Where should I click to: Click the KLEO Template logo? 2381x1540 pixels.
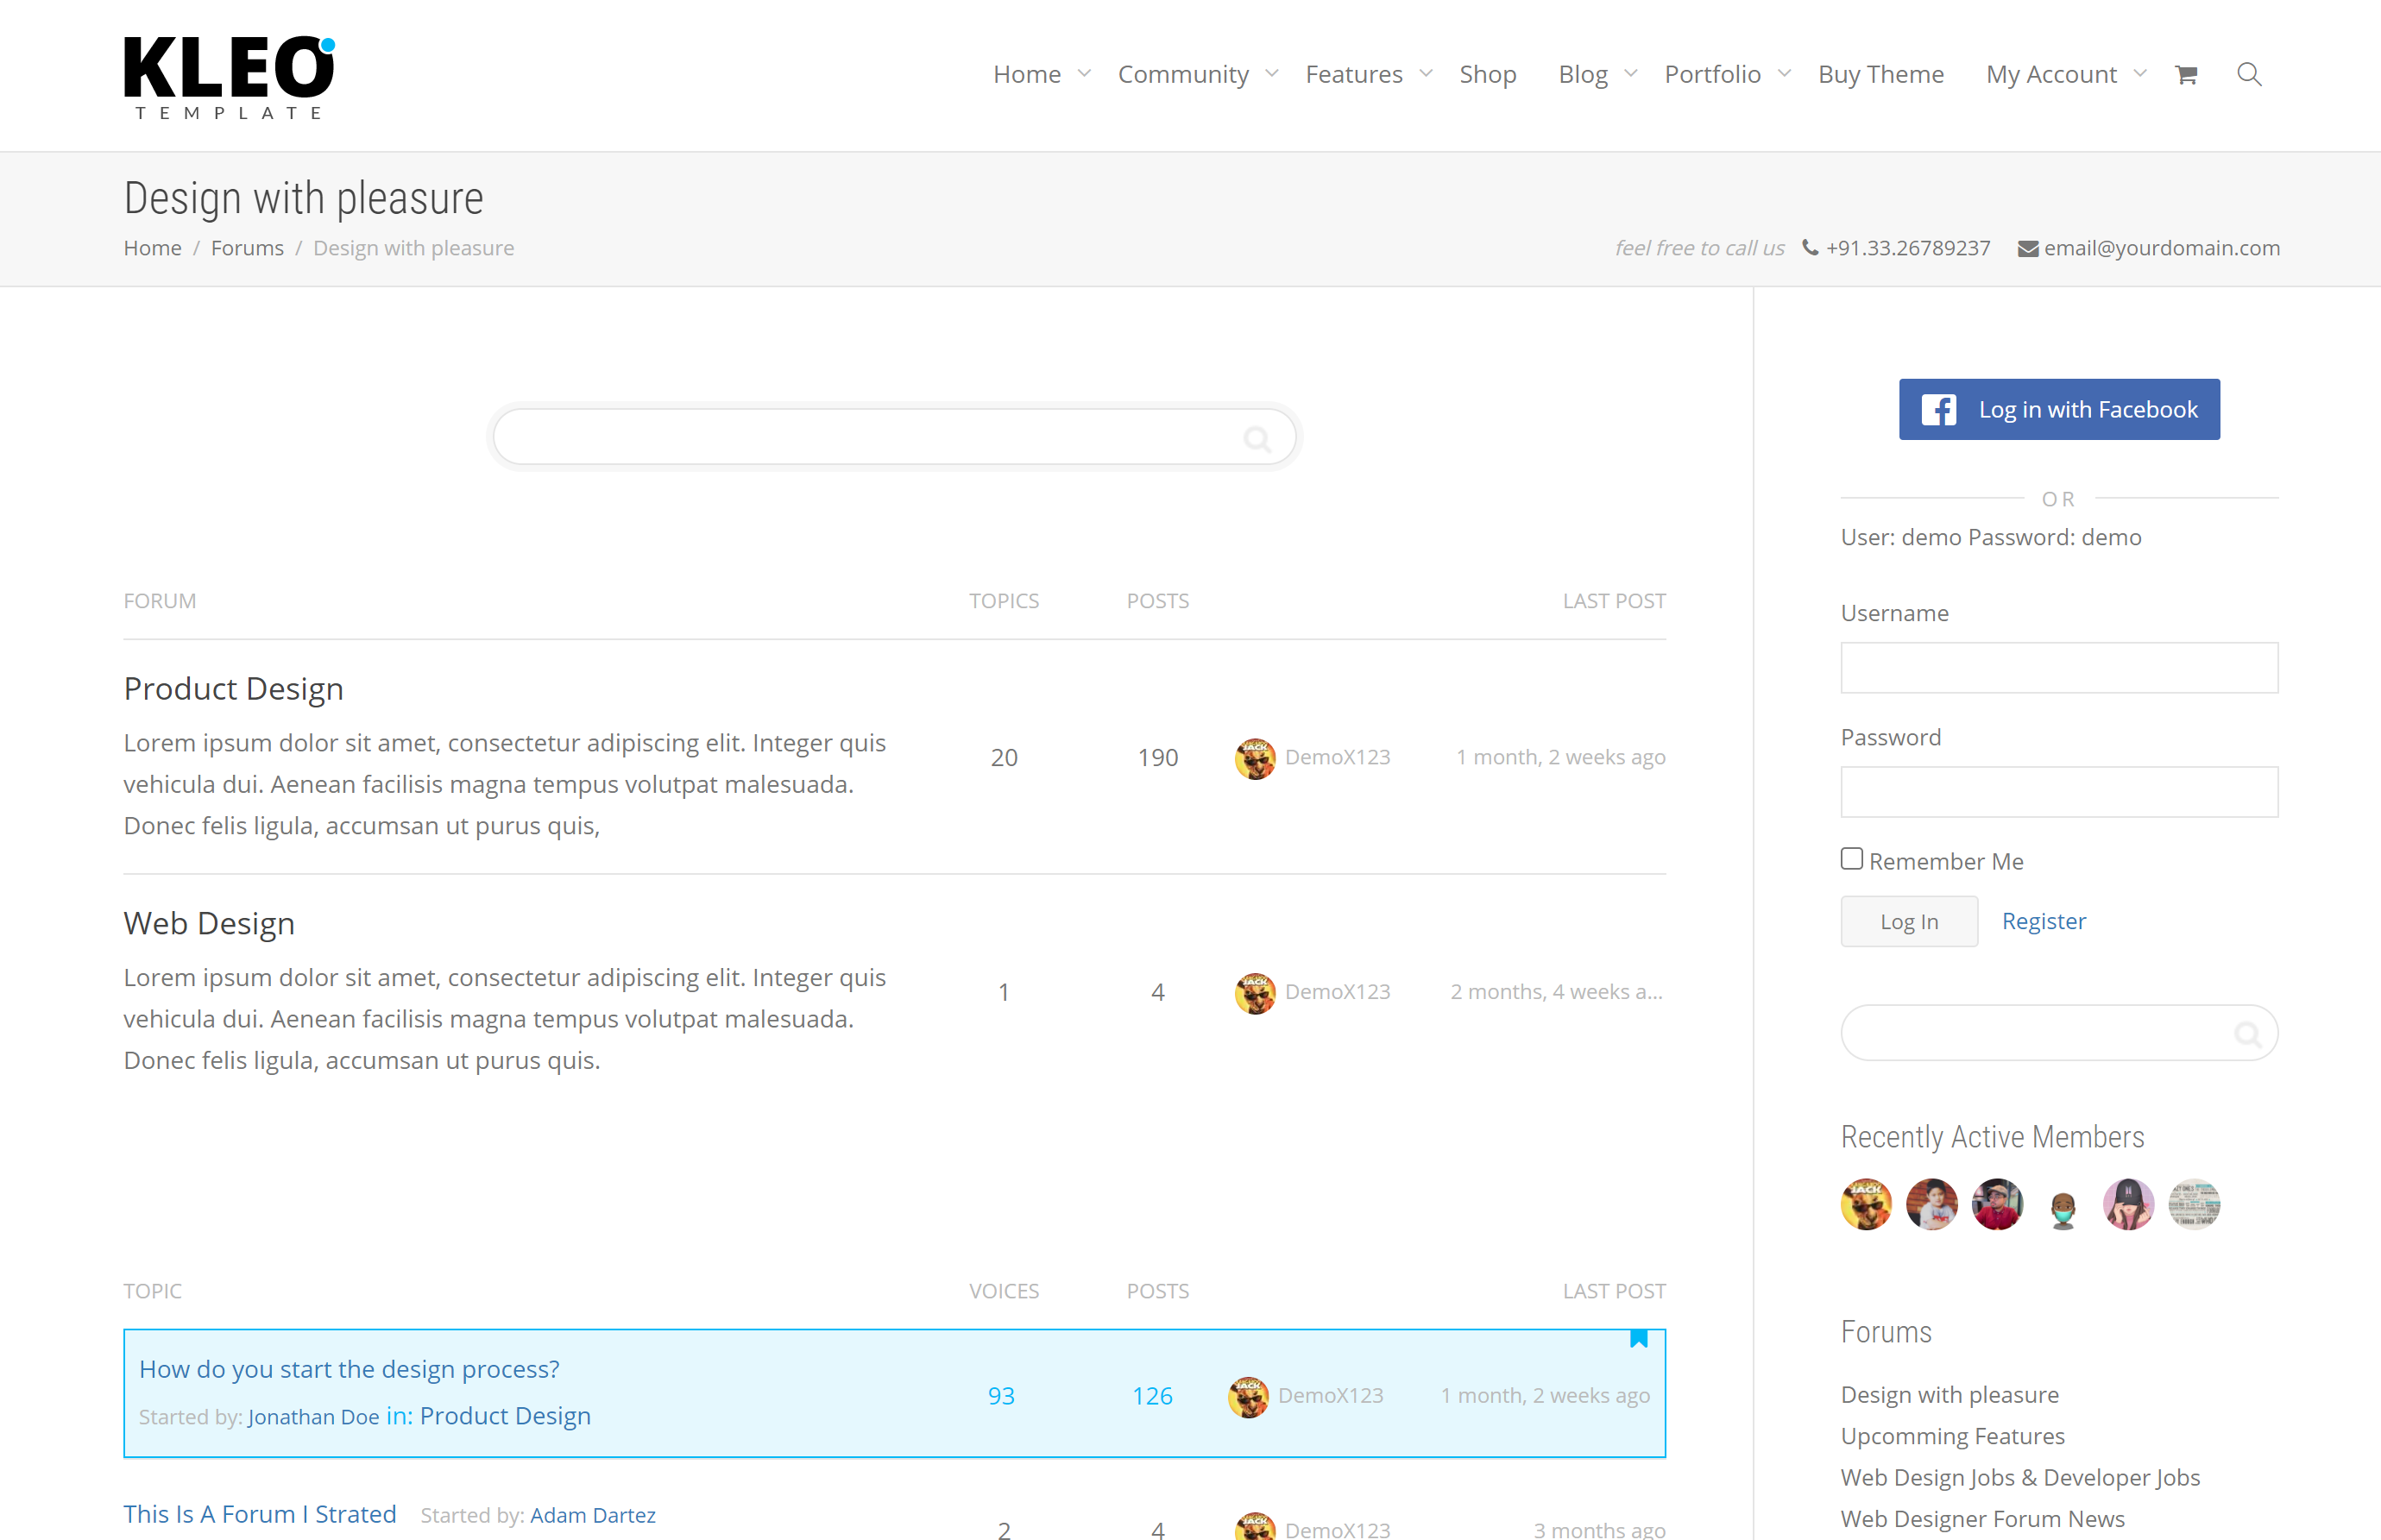(229, 77)
